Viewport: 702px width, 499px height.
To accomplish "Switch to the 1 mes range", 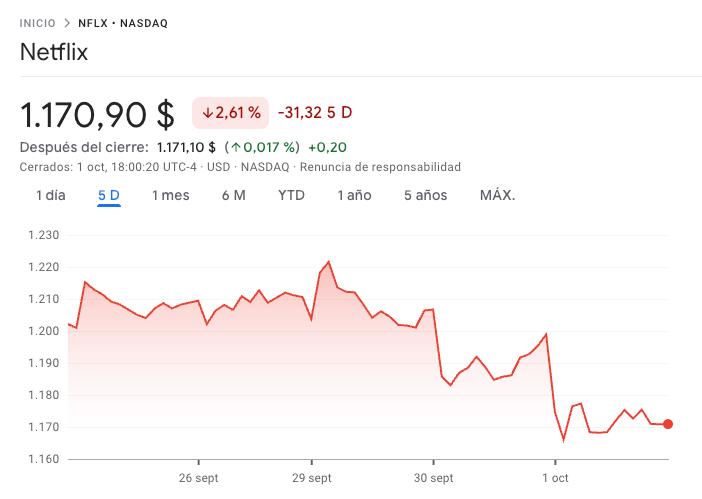I will pos(170,195).
